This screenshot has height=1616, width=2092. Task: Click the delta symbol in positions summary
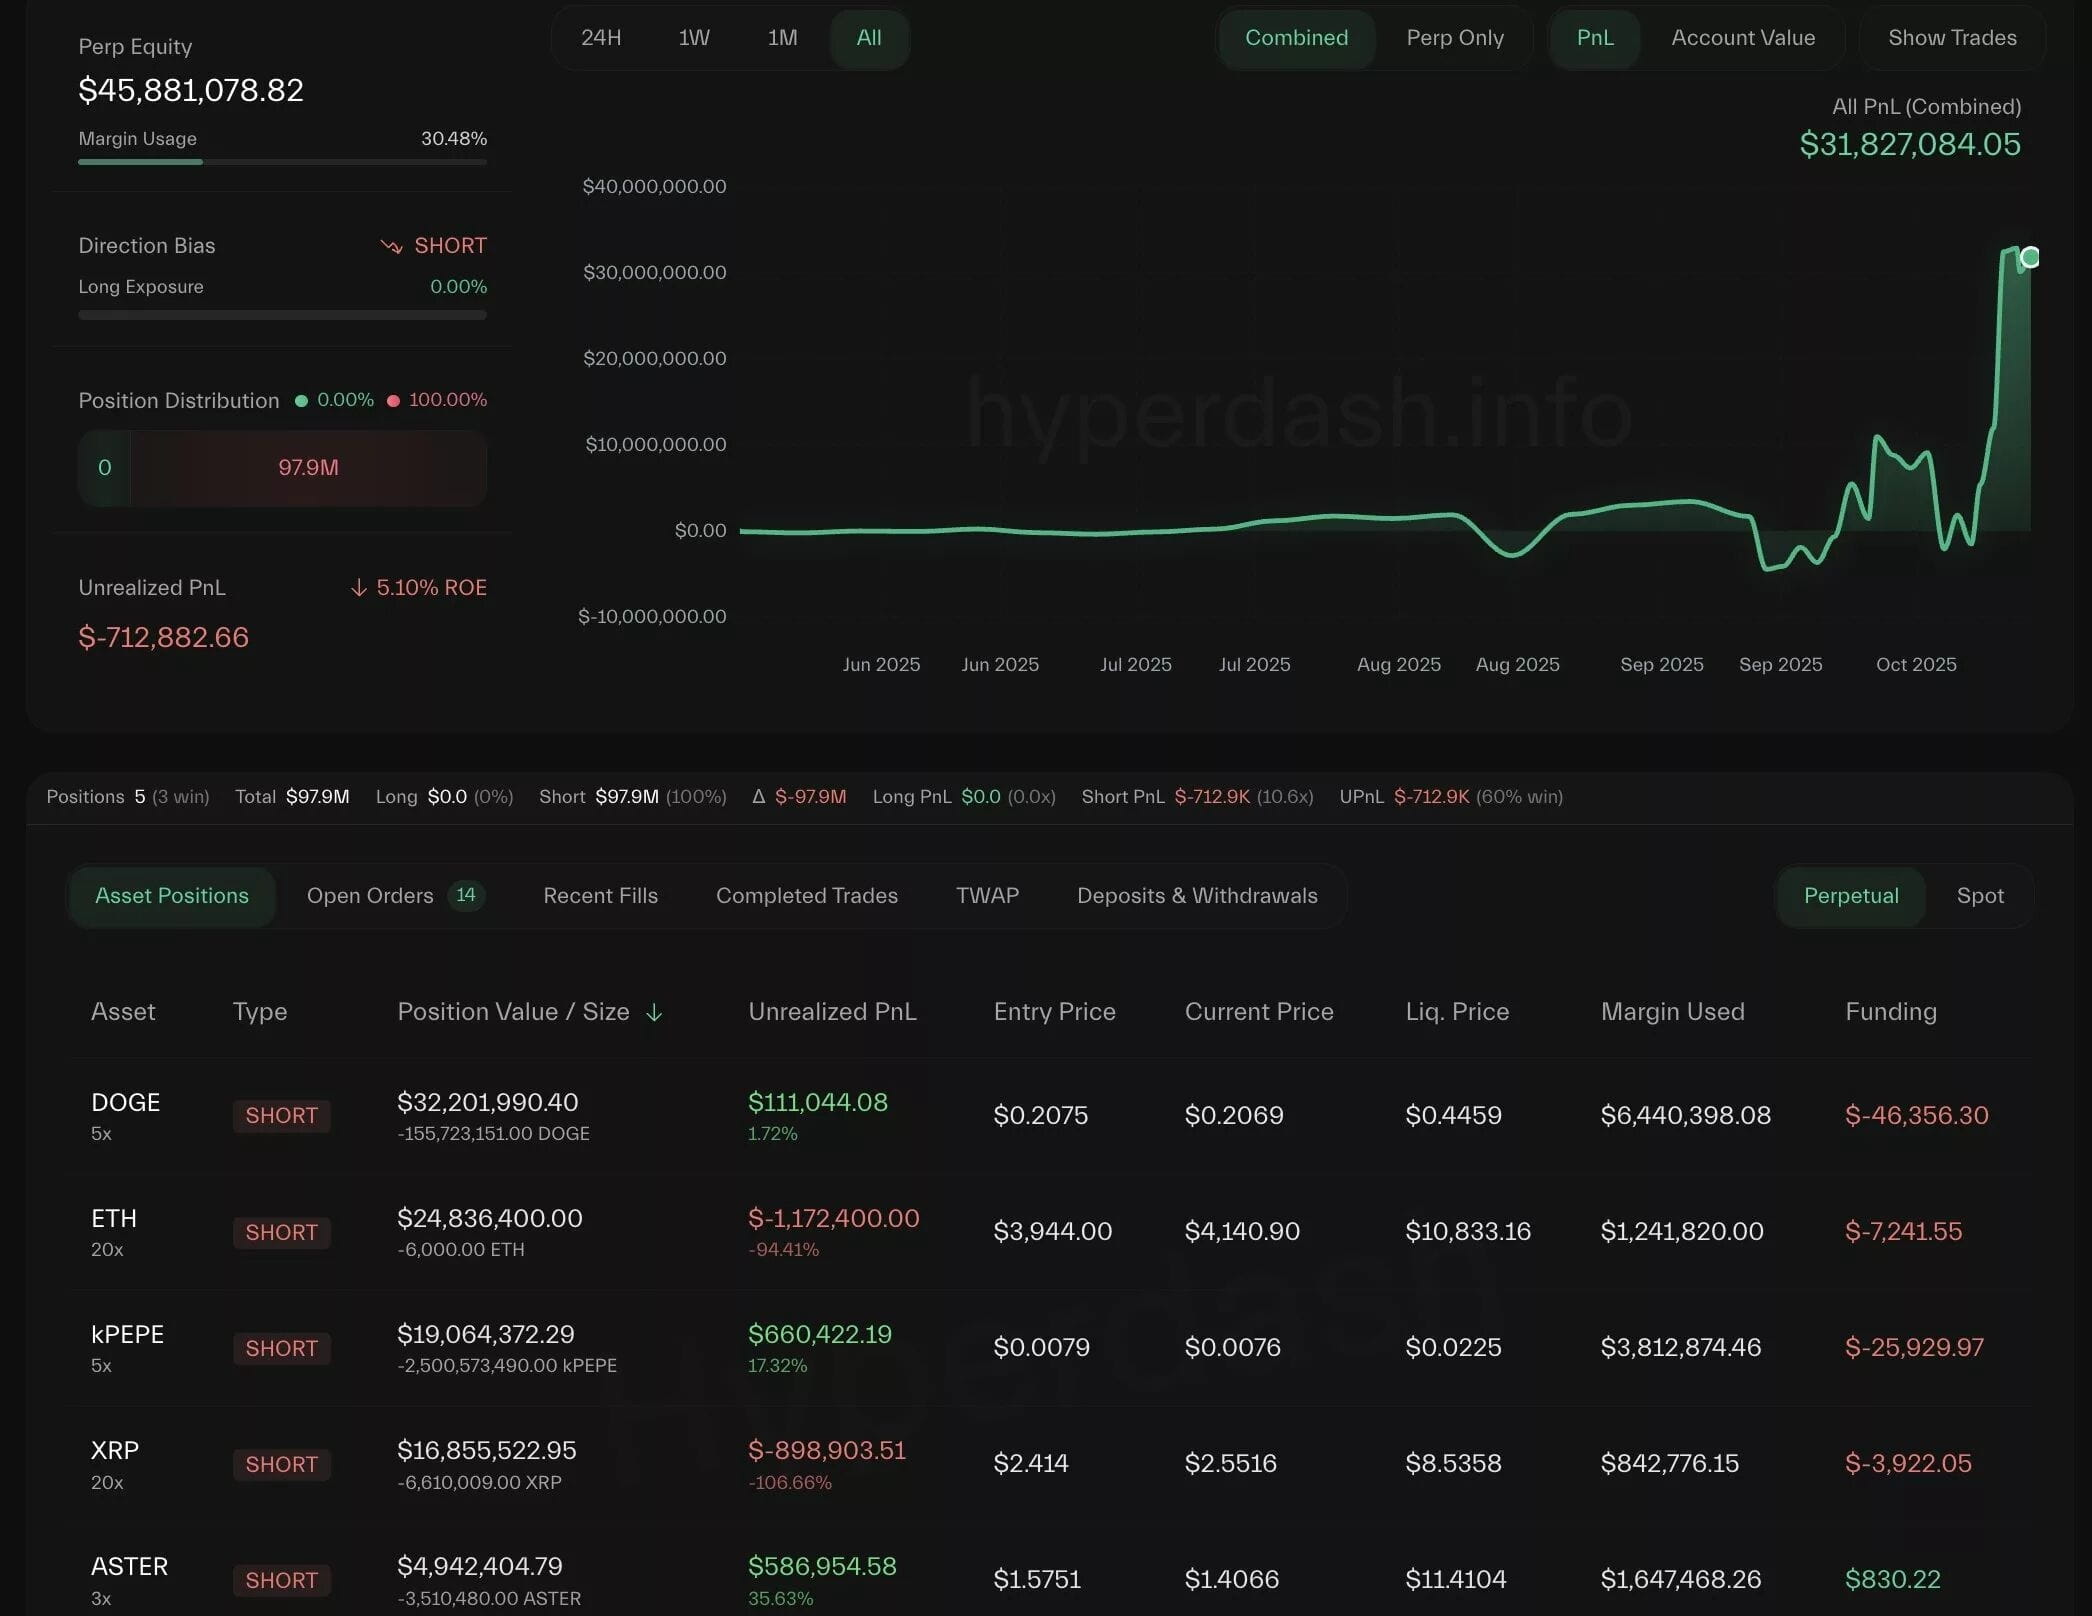[x=758, y=797]
